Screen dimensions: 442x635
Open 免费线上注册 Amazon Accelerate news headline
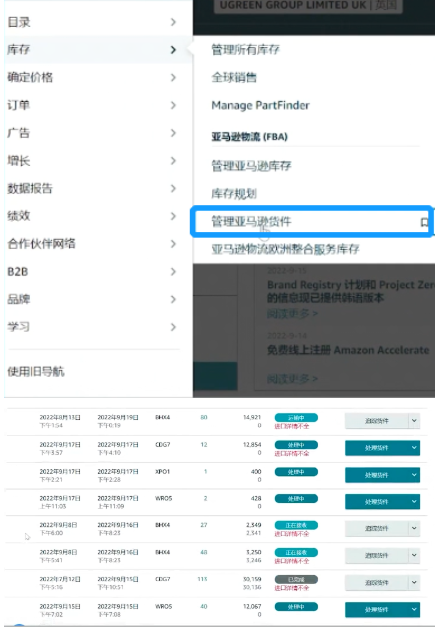(x=348, y=350)
